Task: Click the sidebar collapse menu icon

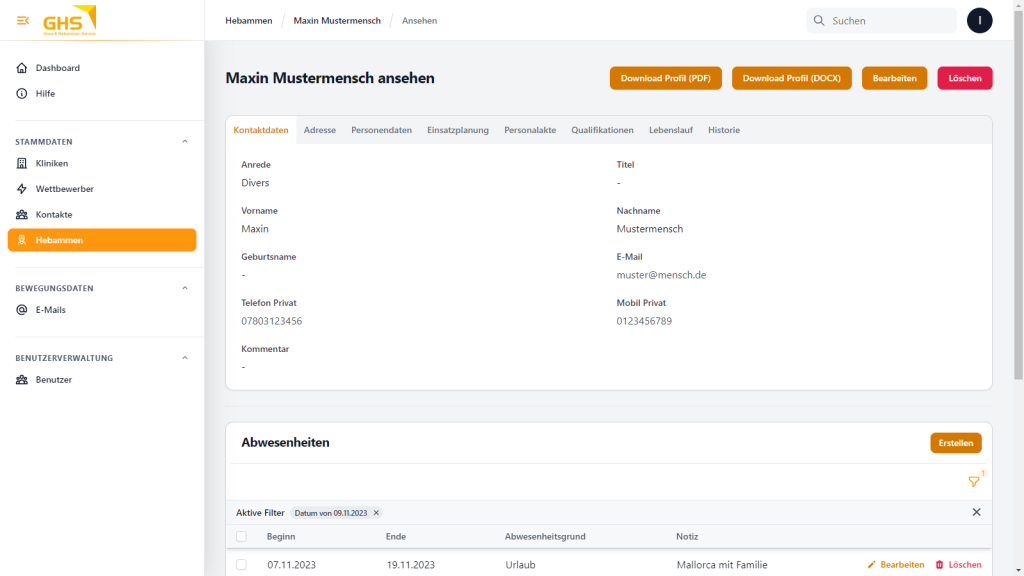Action: tap(23, 20)
